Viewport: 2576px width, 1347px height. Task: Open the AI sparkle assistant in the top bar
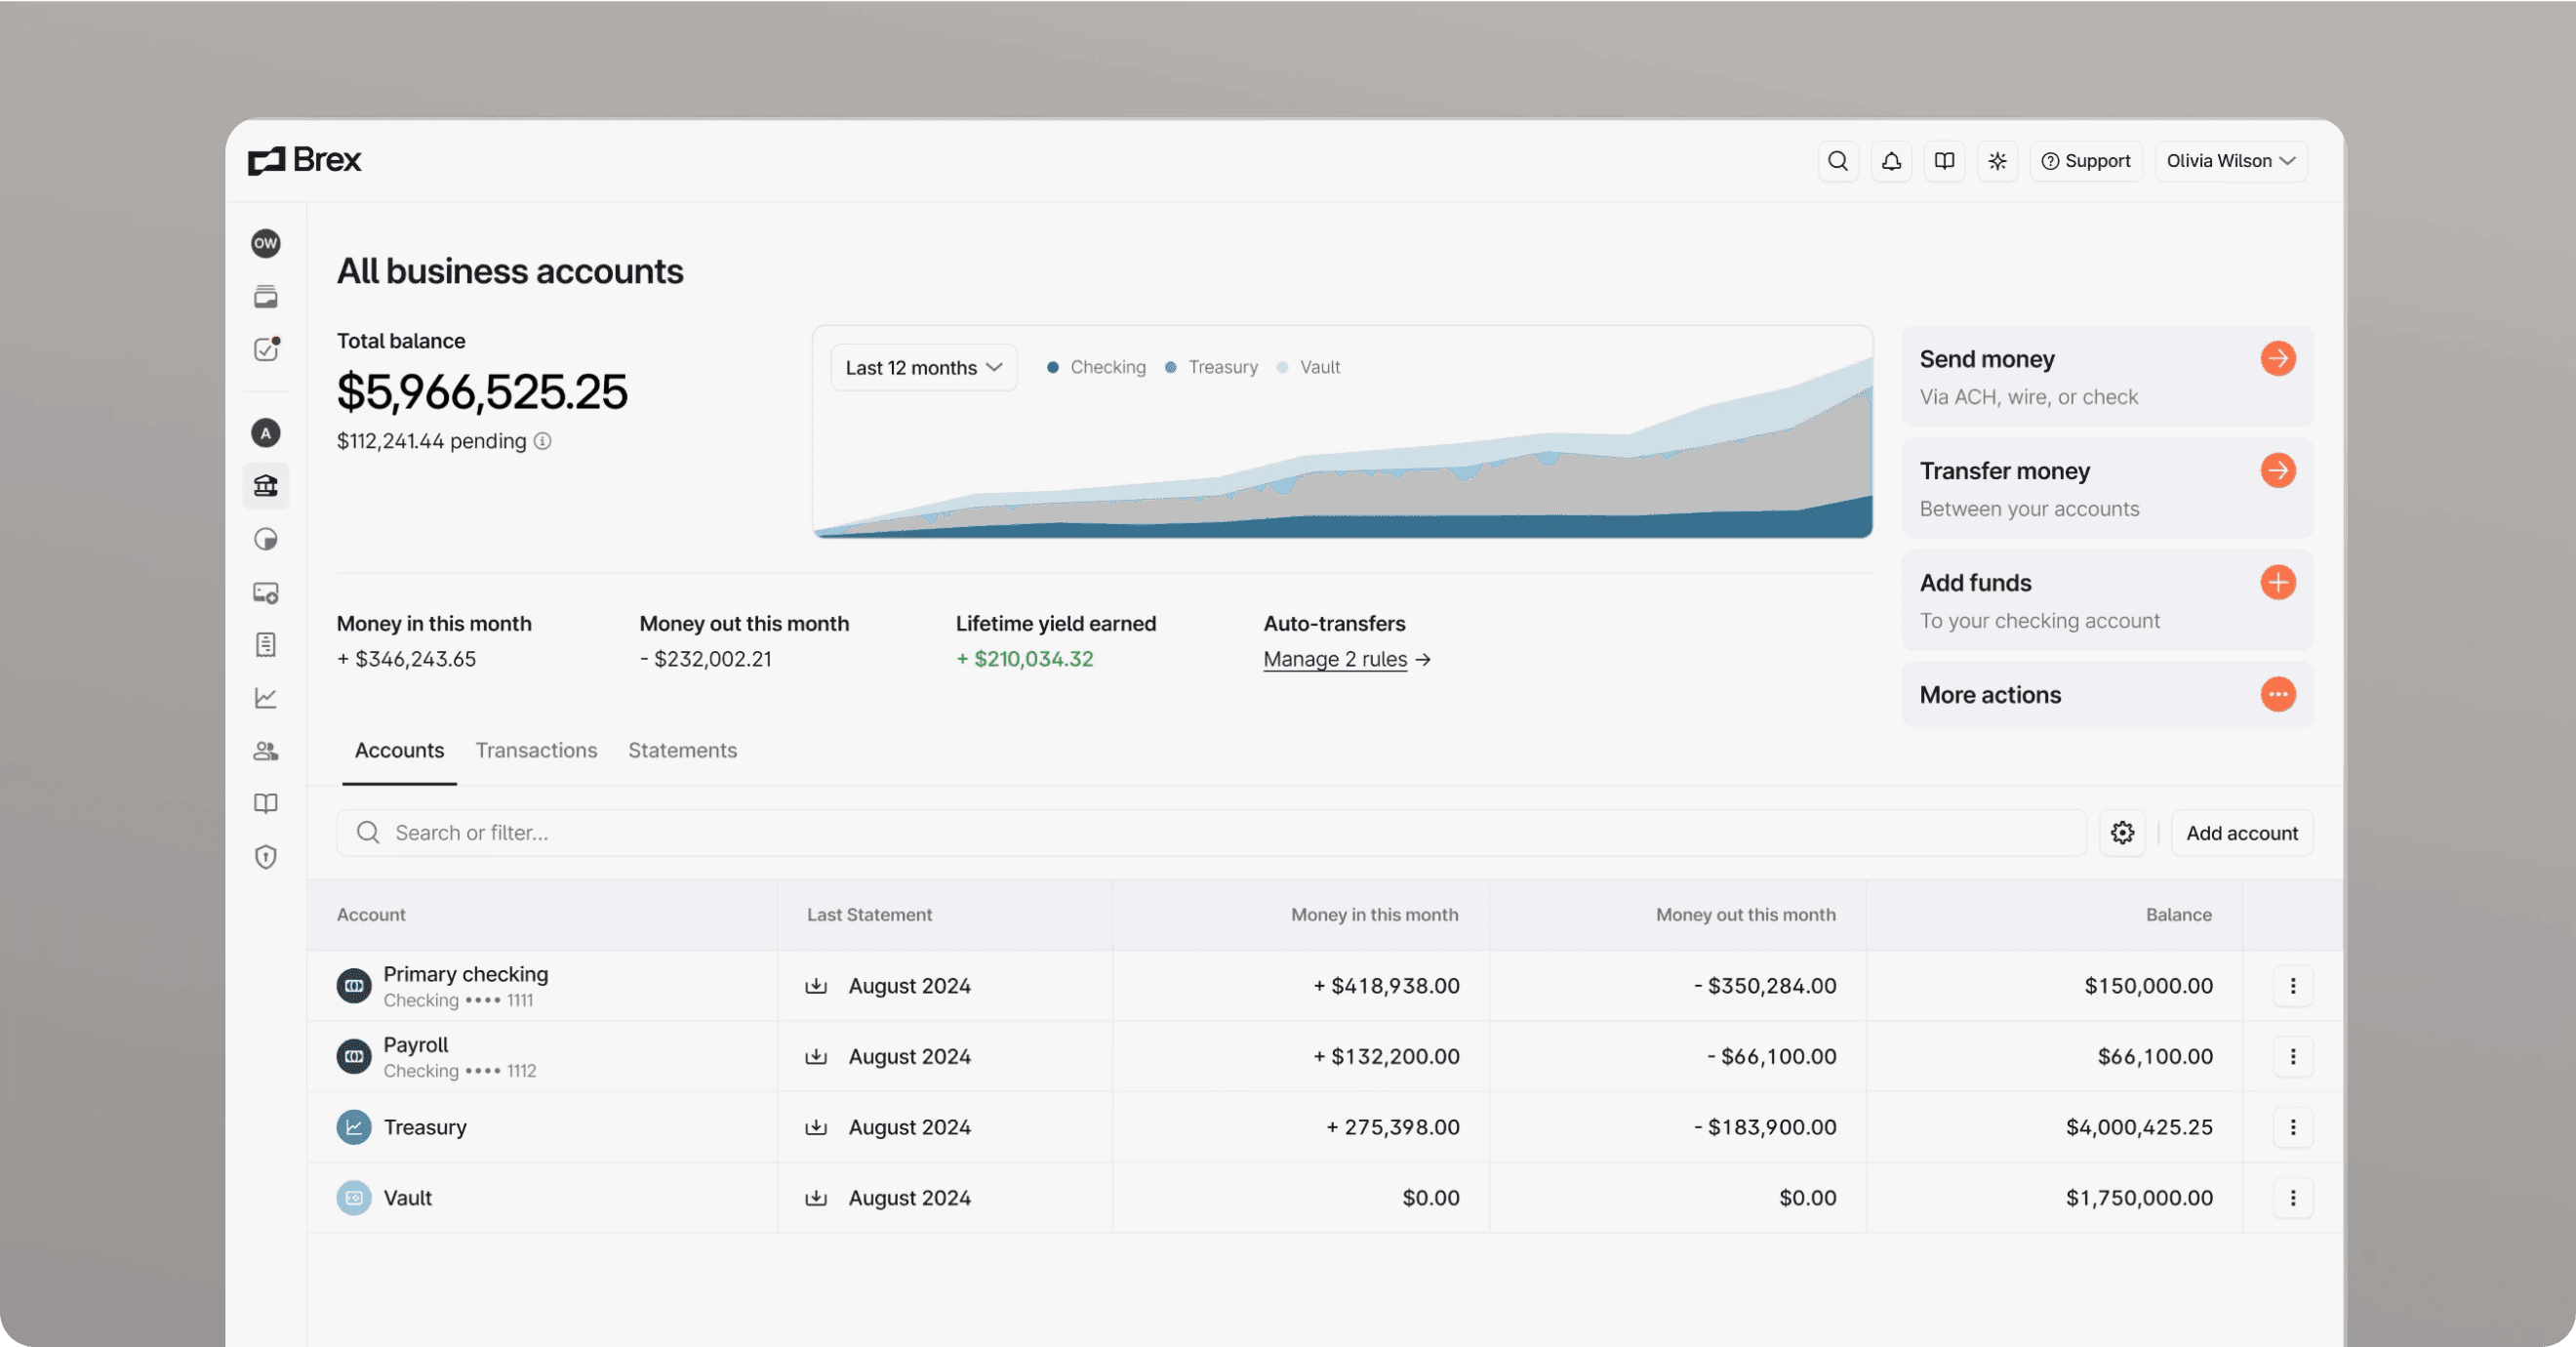click(1997, 160)
